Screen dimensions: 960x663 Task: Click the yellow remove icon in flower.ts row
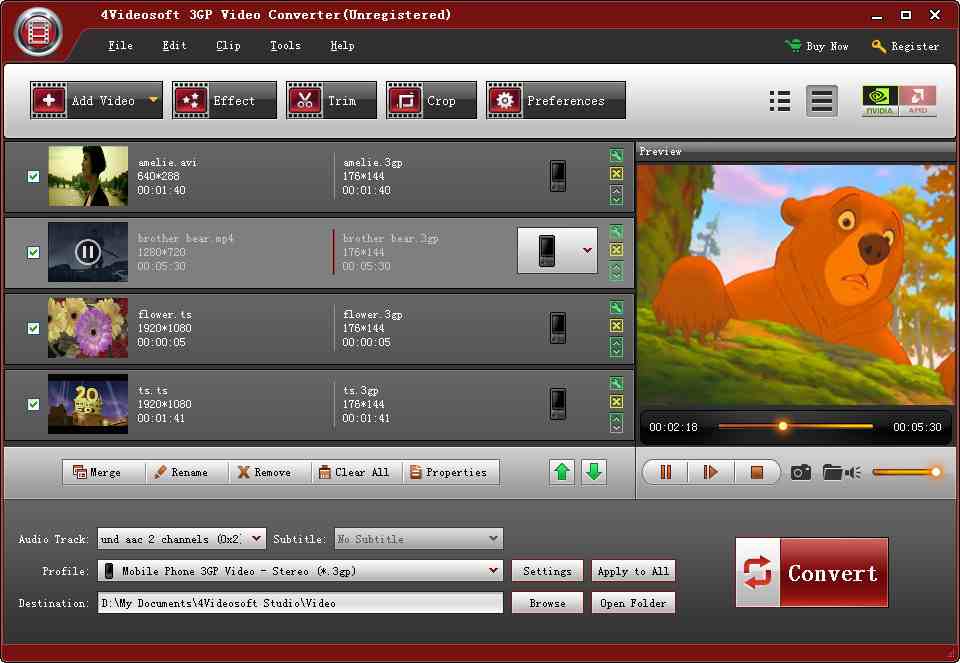[x=617, y=326]
